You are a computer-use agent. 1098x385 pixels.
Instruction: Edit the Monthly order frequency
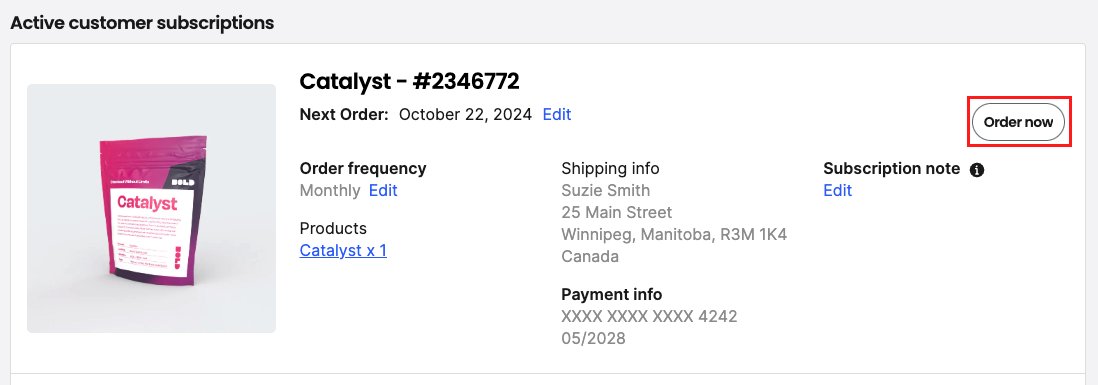point(383,190)
